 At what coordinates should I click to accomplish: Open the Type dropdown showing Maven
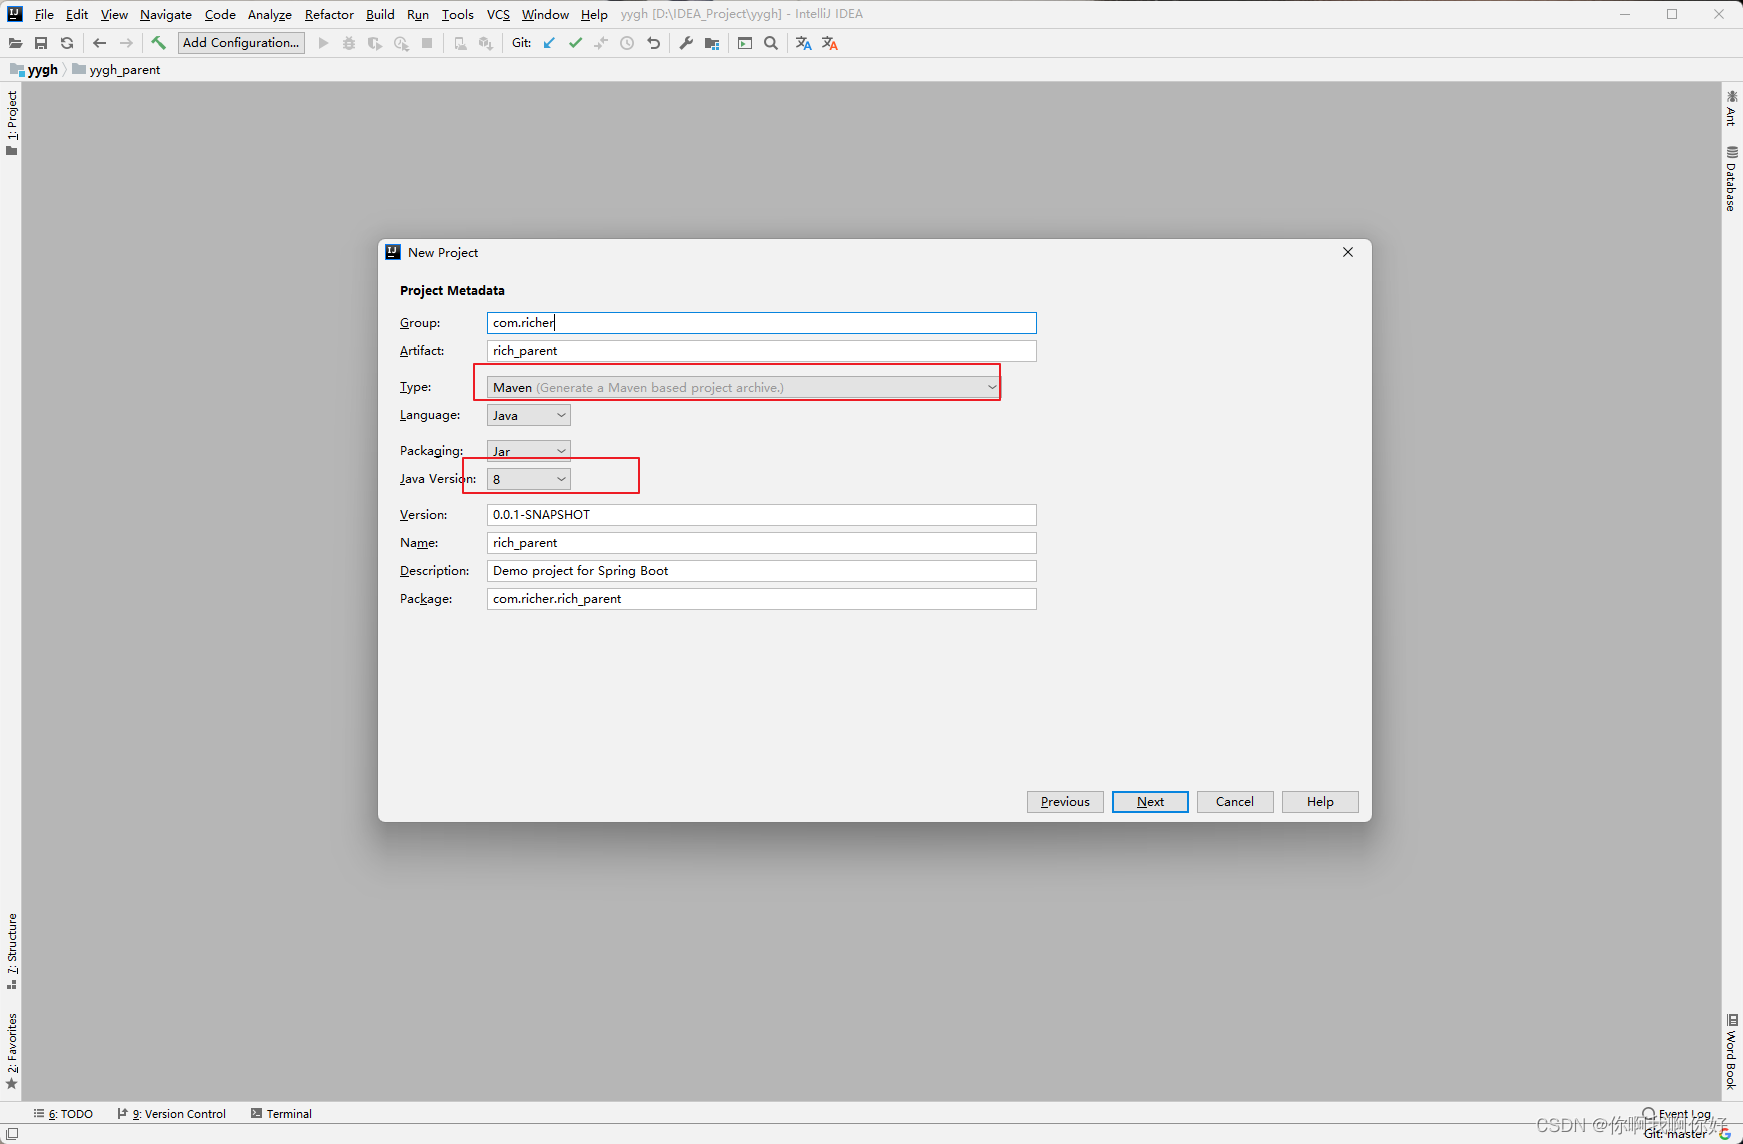coord(991,387)
